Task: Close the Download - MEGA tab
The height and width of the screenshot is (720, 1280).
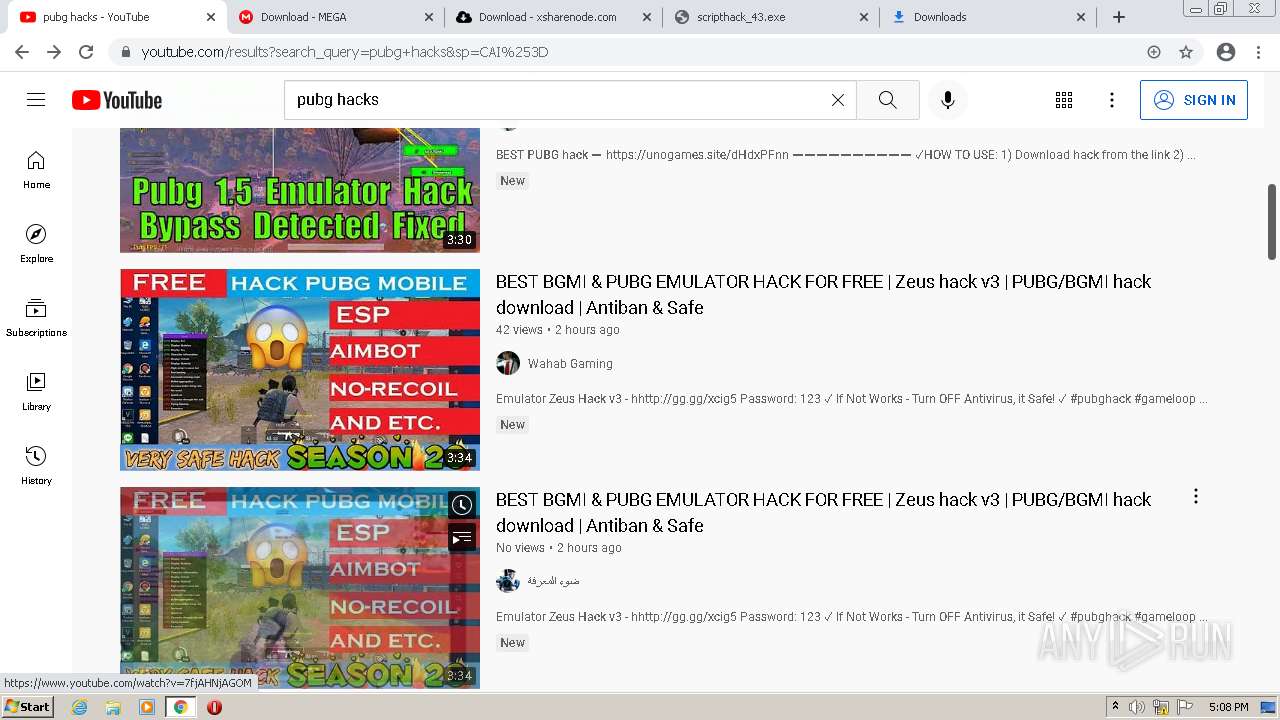Action: point(429,17)
